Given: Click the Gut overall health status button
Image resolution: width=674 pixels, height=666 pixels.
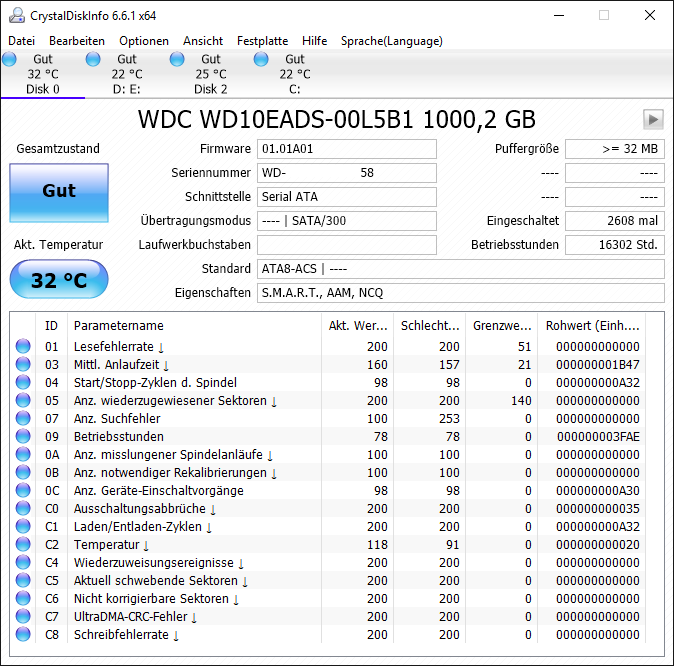Looking at the screenshot, I should (59, 193).
